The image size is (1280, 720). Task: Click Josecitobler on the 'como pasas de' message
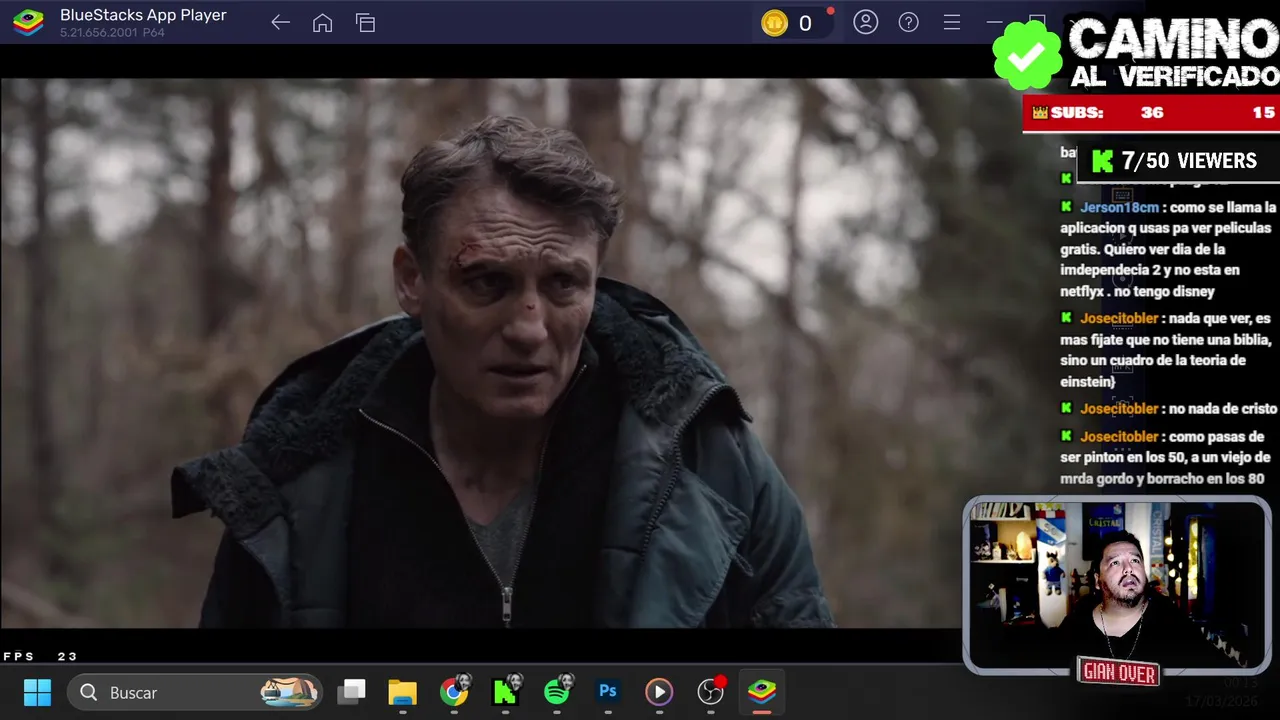tap(1119, 436)
